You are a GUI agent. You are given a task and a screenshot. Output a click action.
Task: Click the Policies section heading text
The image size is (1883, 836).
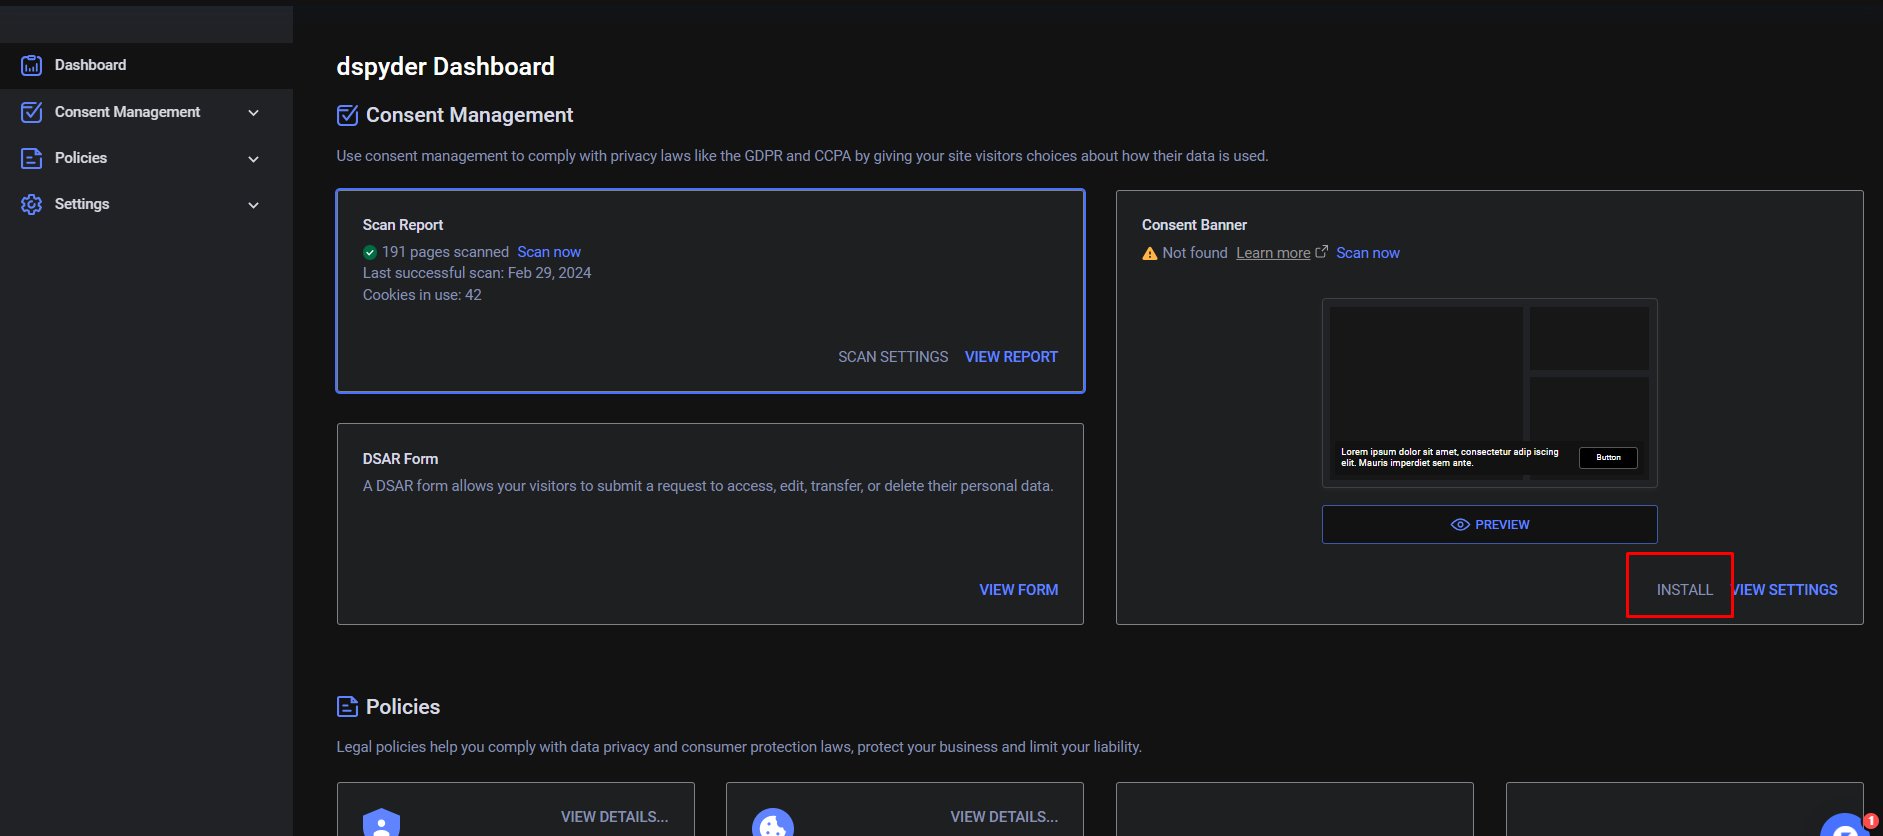403,707
